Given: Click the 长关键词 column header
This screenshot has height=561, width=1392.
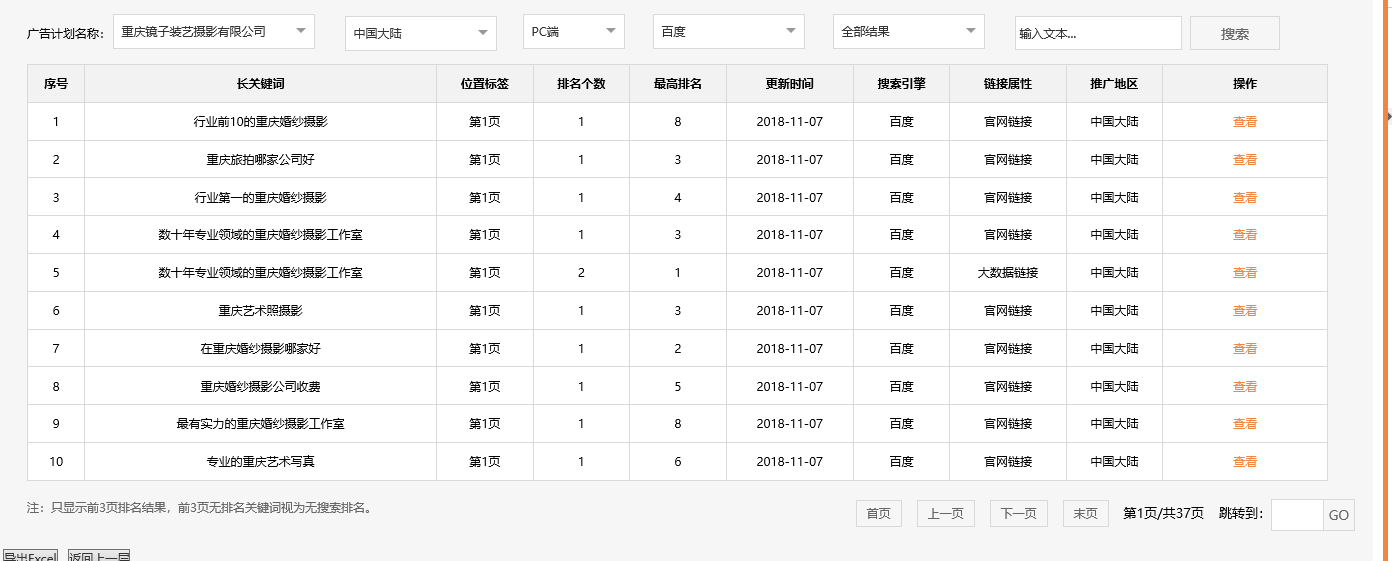Looking at the screenshot, I should tap(261, 84).
